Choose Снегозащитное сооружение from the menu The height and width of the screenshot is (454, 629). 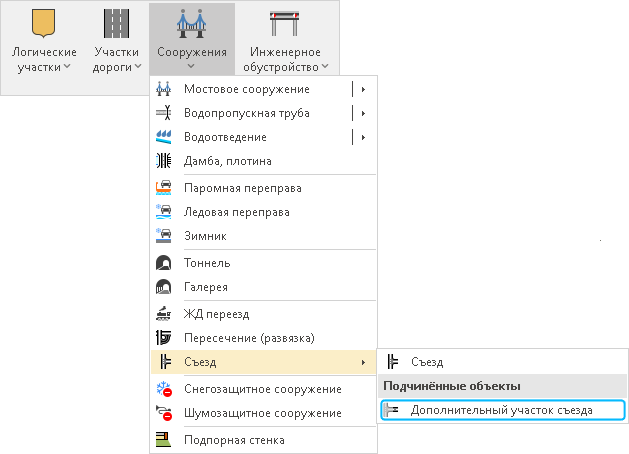tap(264, 389)
